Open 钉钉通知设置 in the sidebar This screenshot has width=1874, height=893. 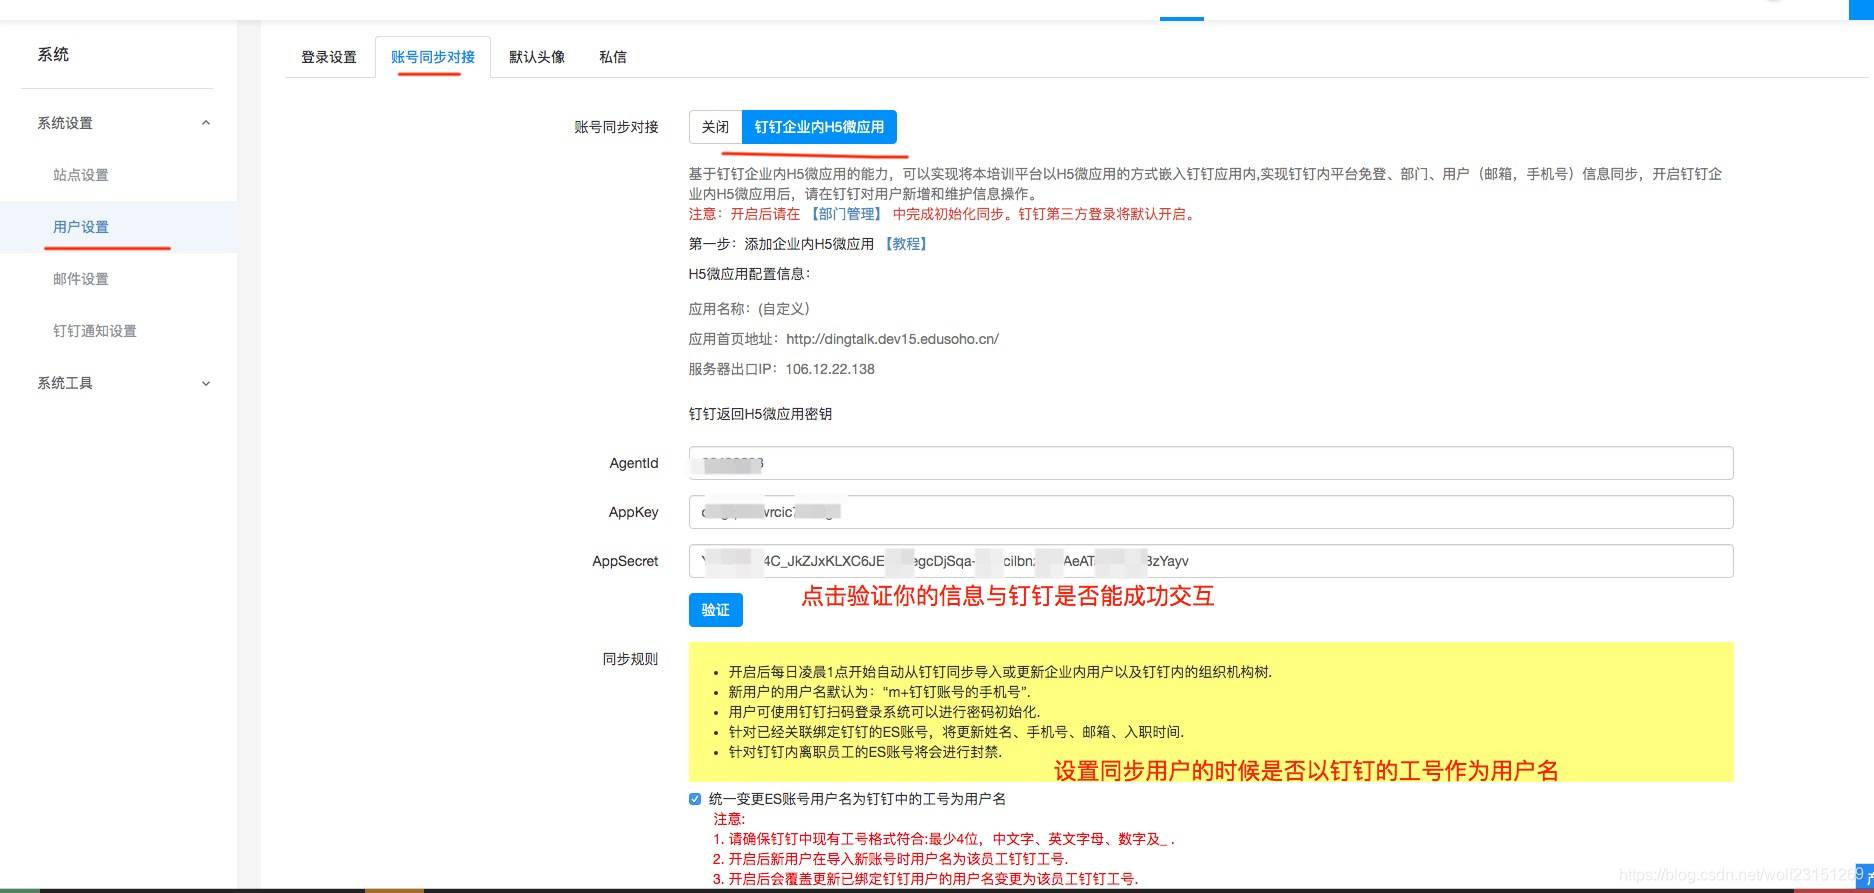click(95, 331)
